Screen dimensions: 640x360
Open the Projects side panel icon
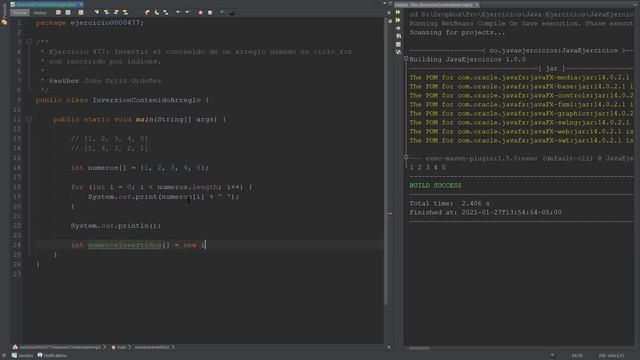[x=4, y=22]
